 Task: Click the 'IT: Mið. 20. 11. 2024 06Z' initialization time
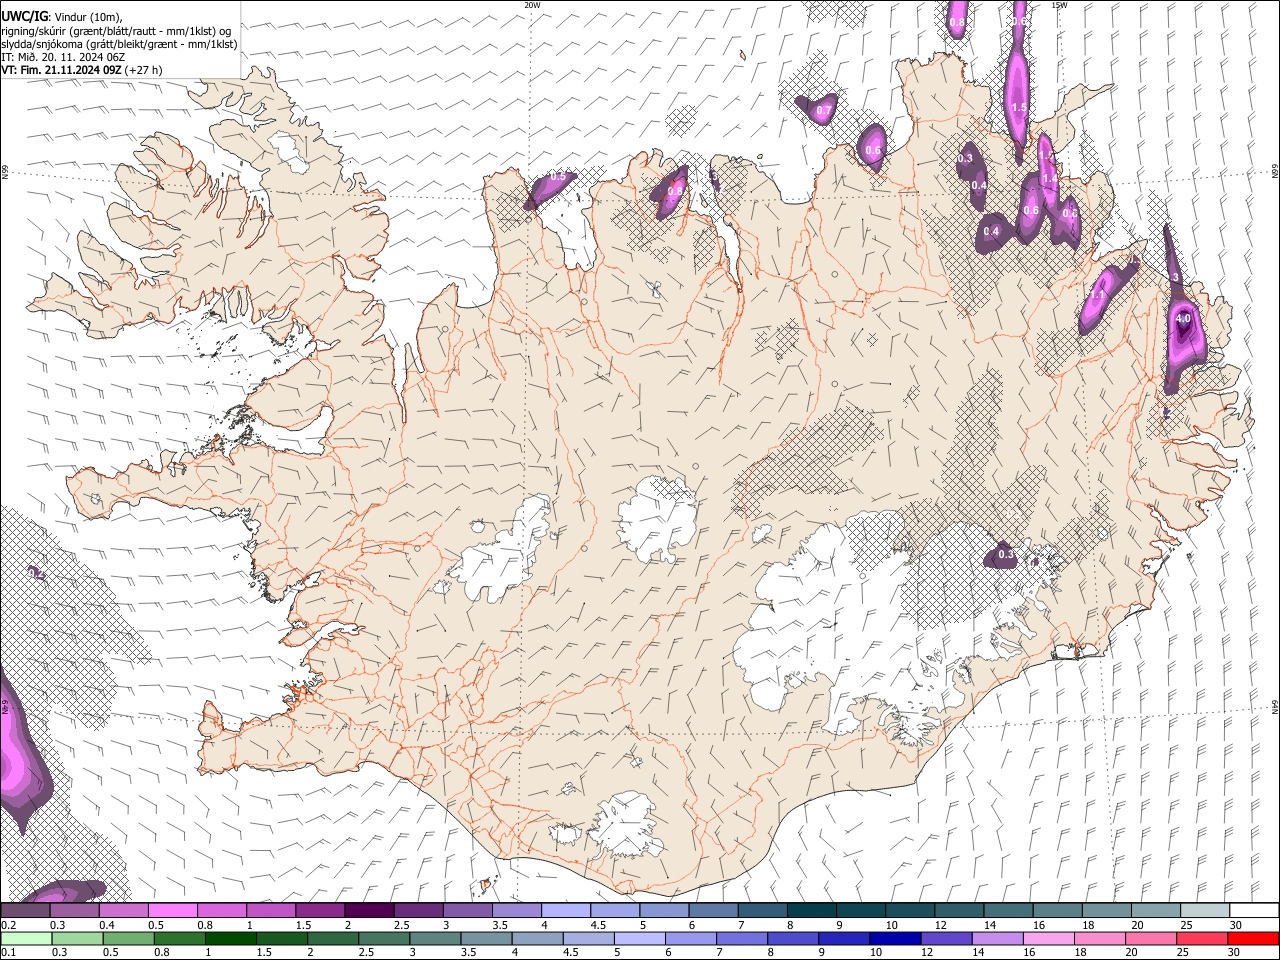[63, 57]
